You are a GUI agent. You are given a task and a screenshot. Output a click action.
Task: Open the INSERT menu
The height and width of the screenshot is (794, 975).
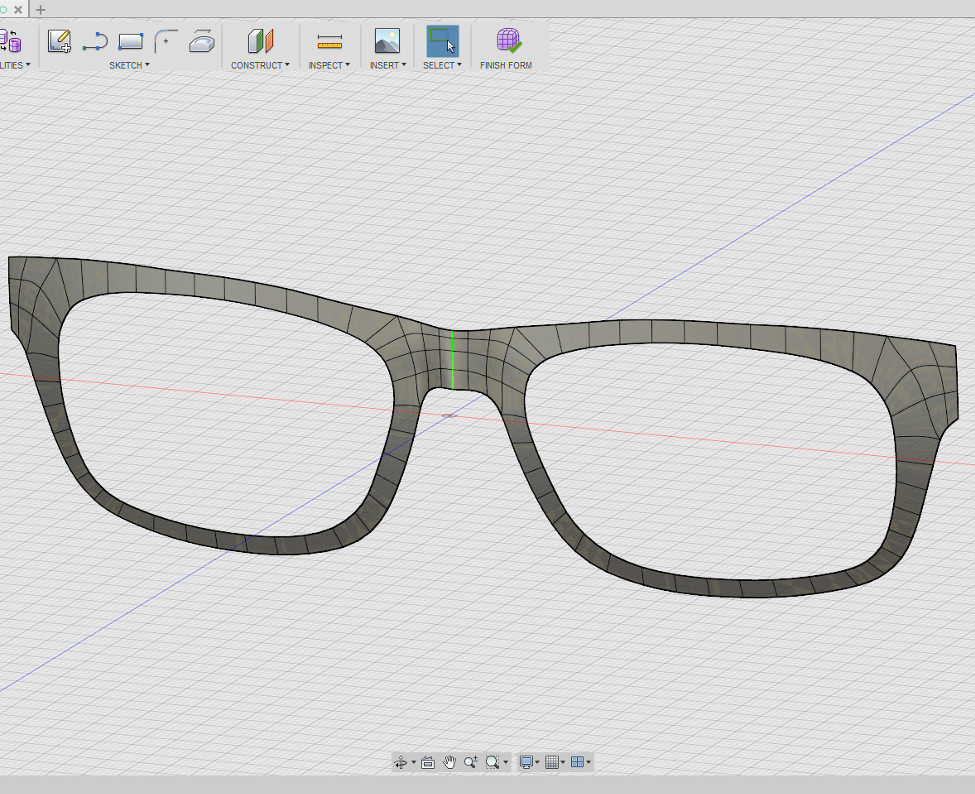click(387, 65)
